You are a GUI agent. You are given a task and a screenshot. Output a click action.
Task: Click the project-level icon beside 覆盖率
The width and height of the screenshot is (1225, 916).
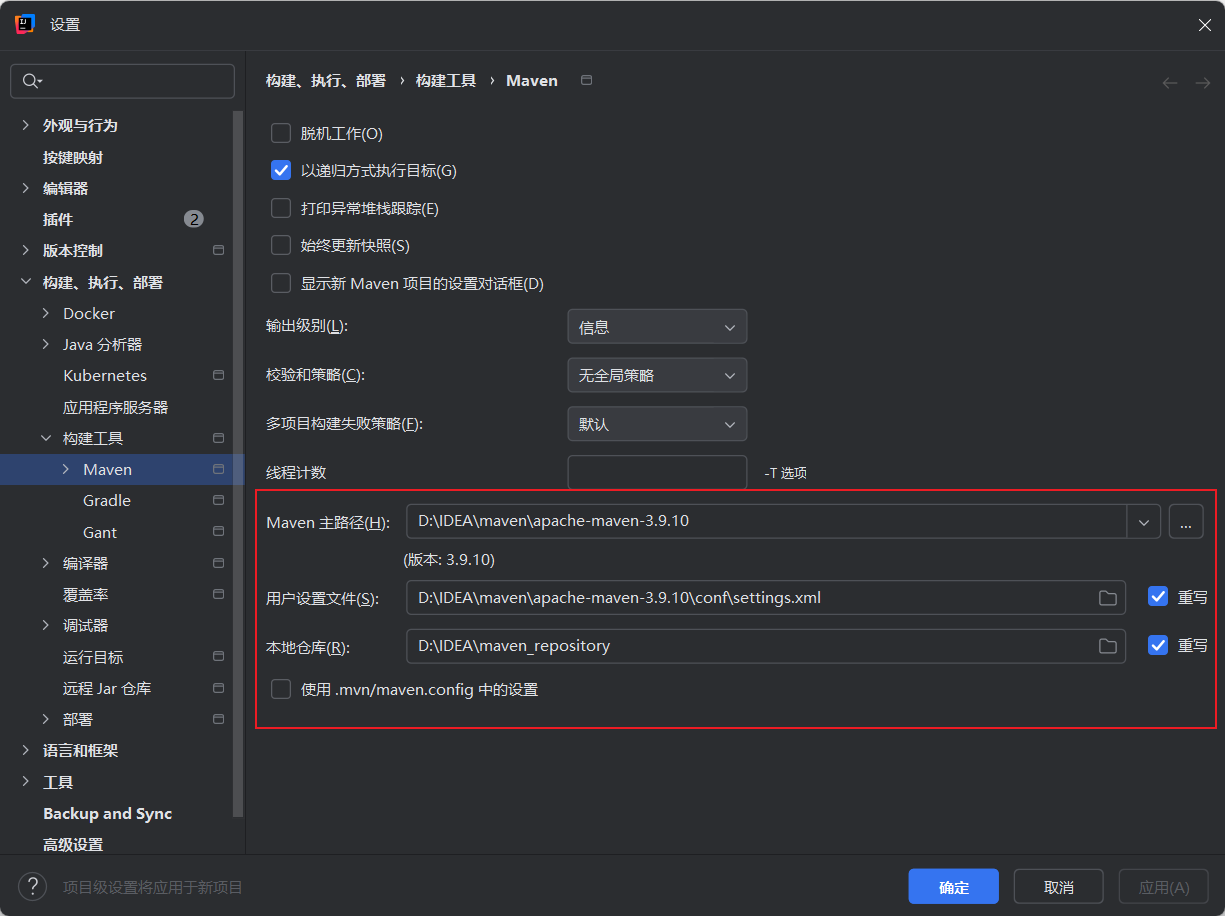(218, 594)
